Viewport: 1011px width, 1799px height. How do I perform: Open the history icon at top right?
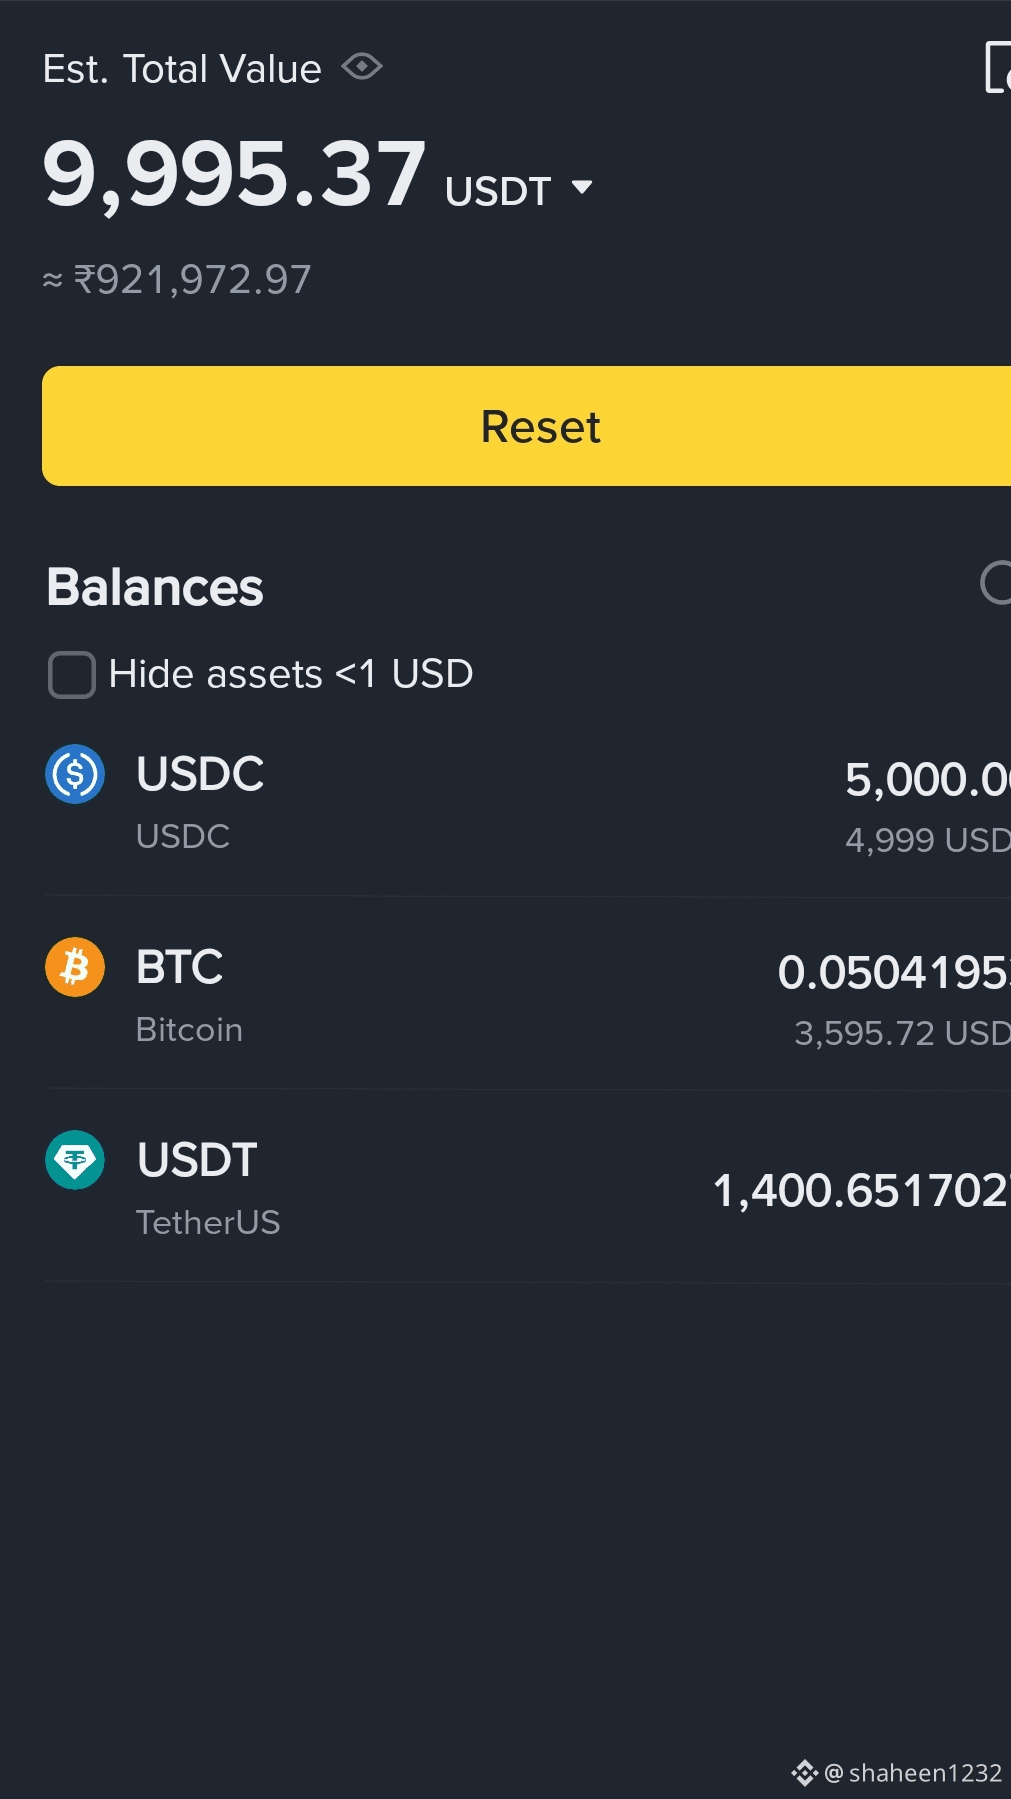click(x=997, y=67)
